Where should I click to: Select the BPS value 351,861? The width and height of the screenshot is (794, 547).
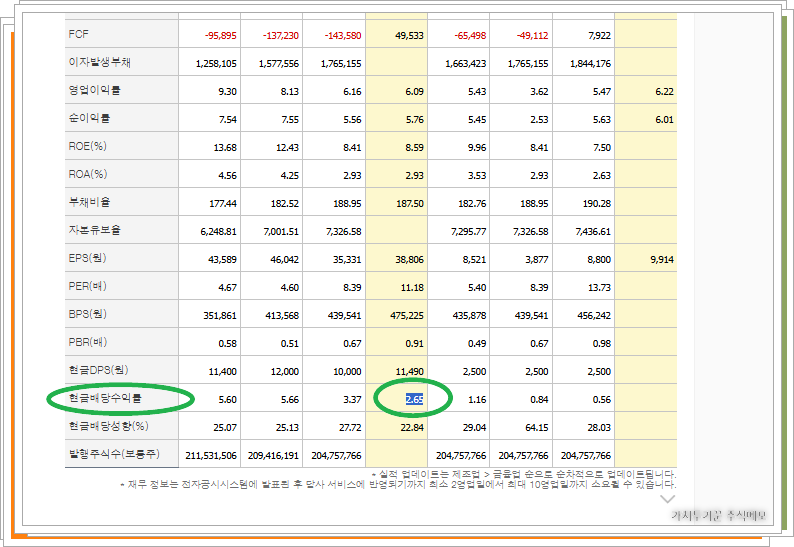click(220, 316)
